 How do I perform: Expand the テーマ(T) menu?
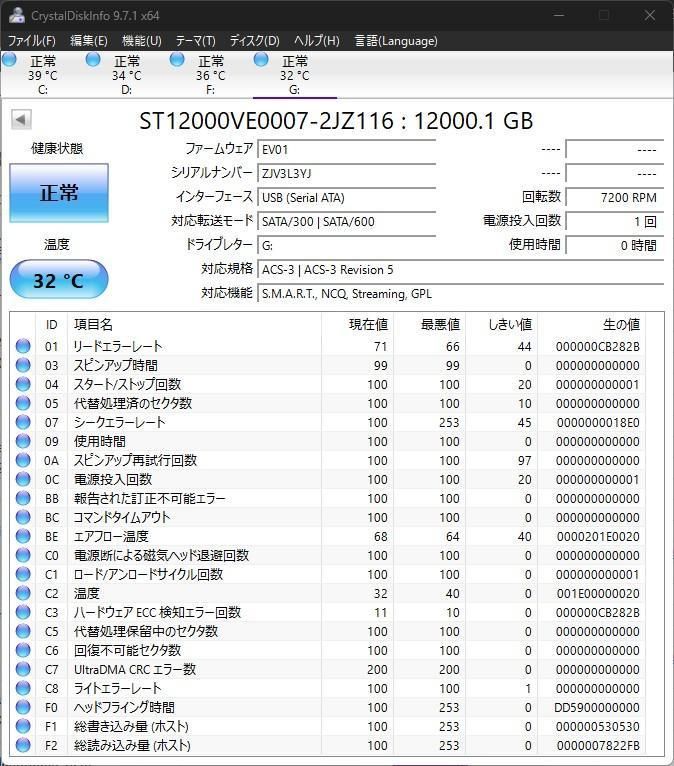pos(195,41)
